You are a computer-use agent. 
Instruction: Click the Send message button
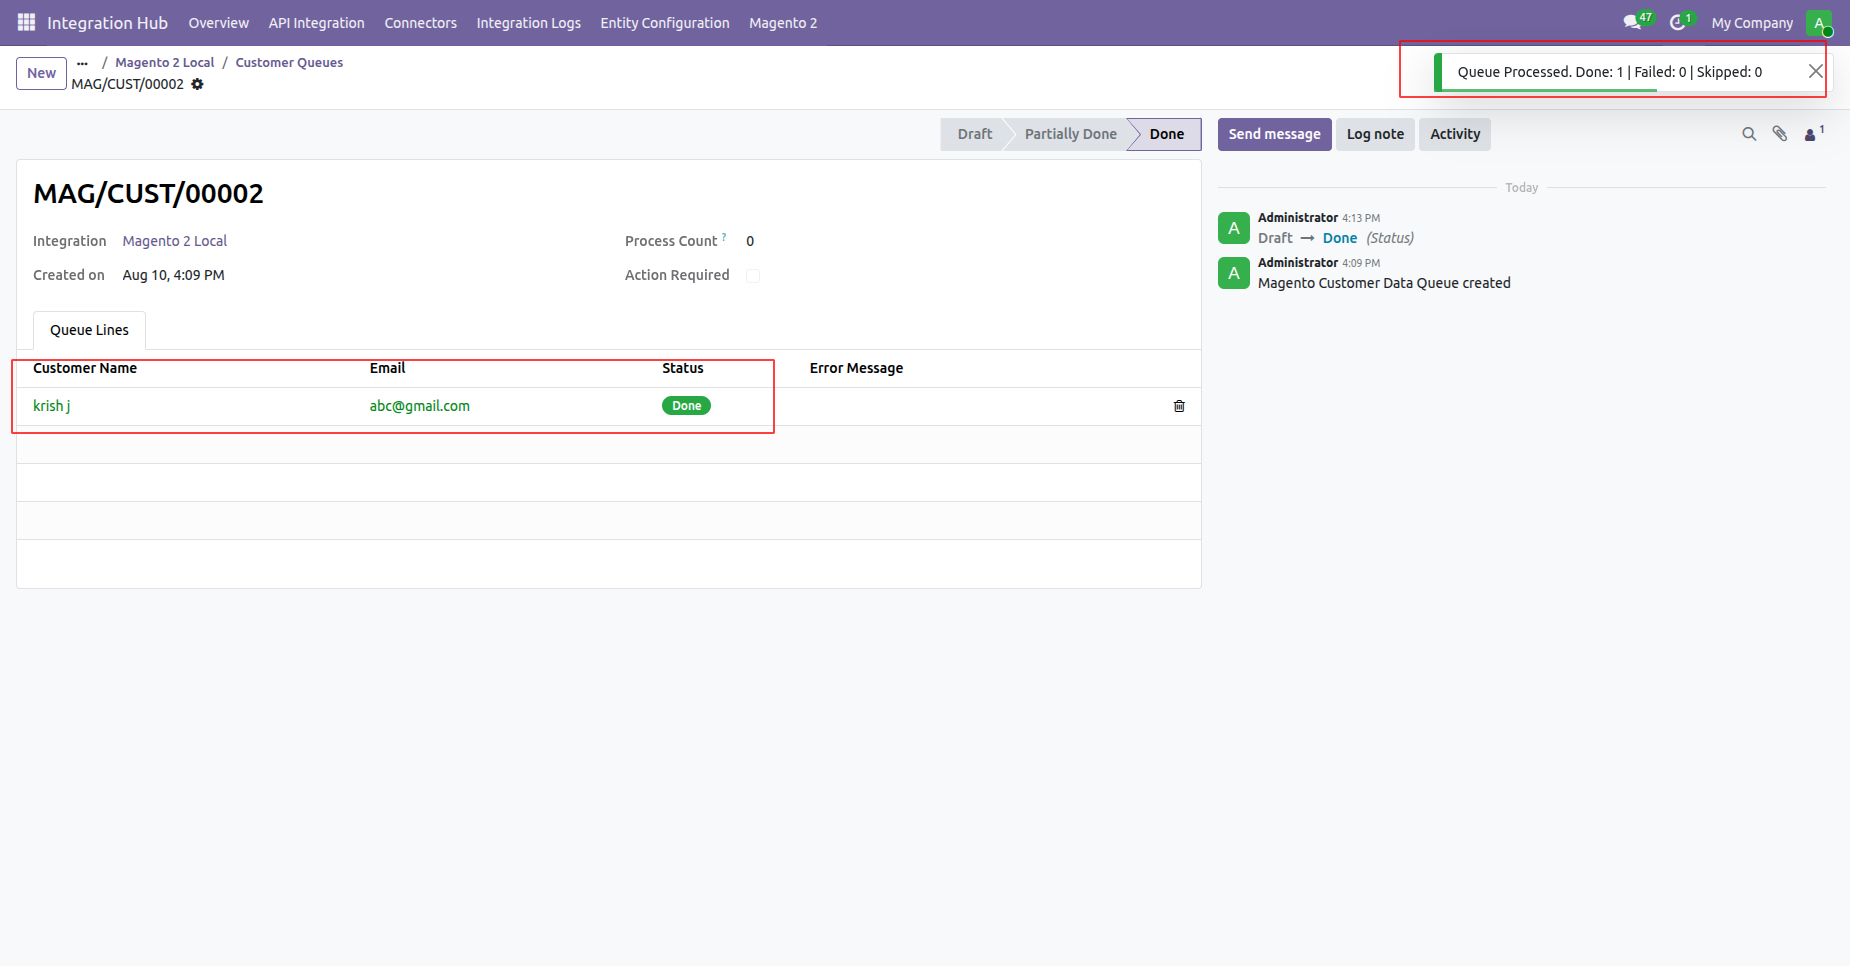click(1274, 134)
